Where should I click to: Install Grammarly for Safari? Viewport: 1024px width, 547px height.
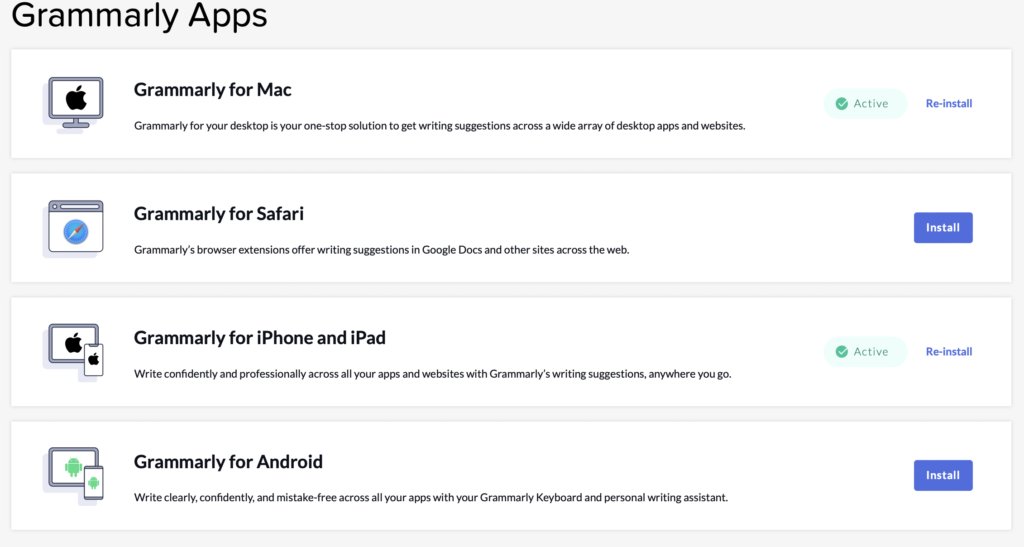(942, 227)
